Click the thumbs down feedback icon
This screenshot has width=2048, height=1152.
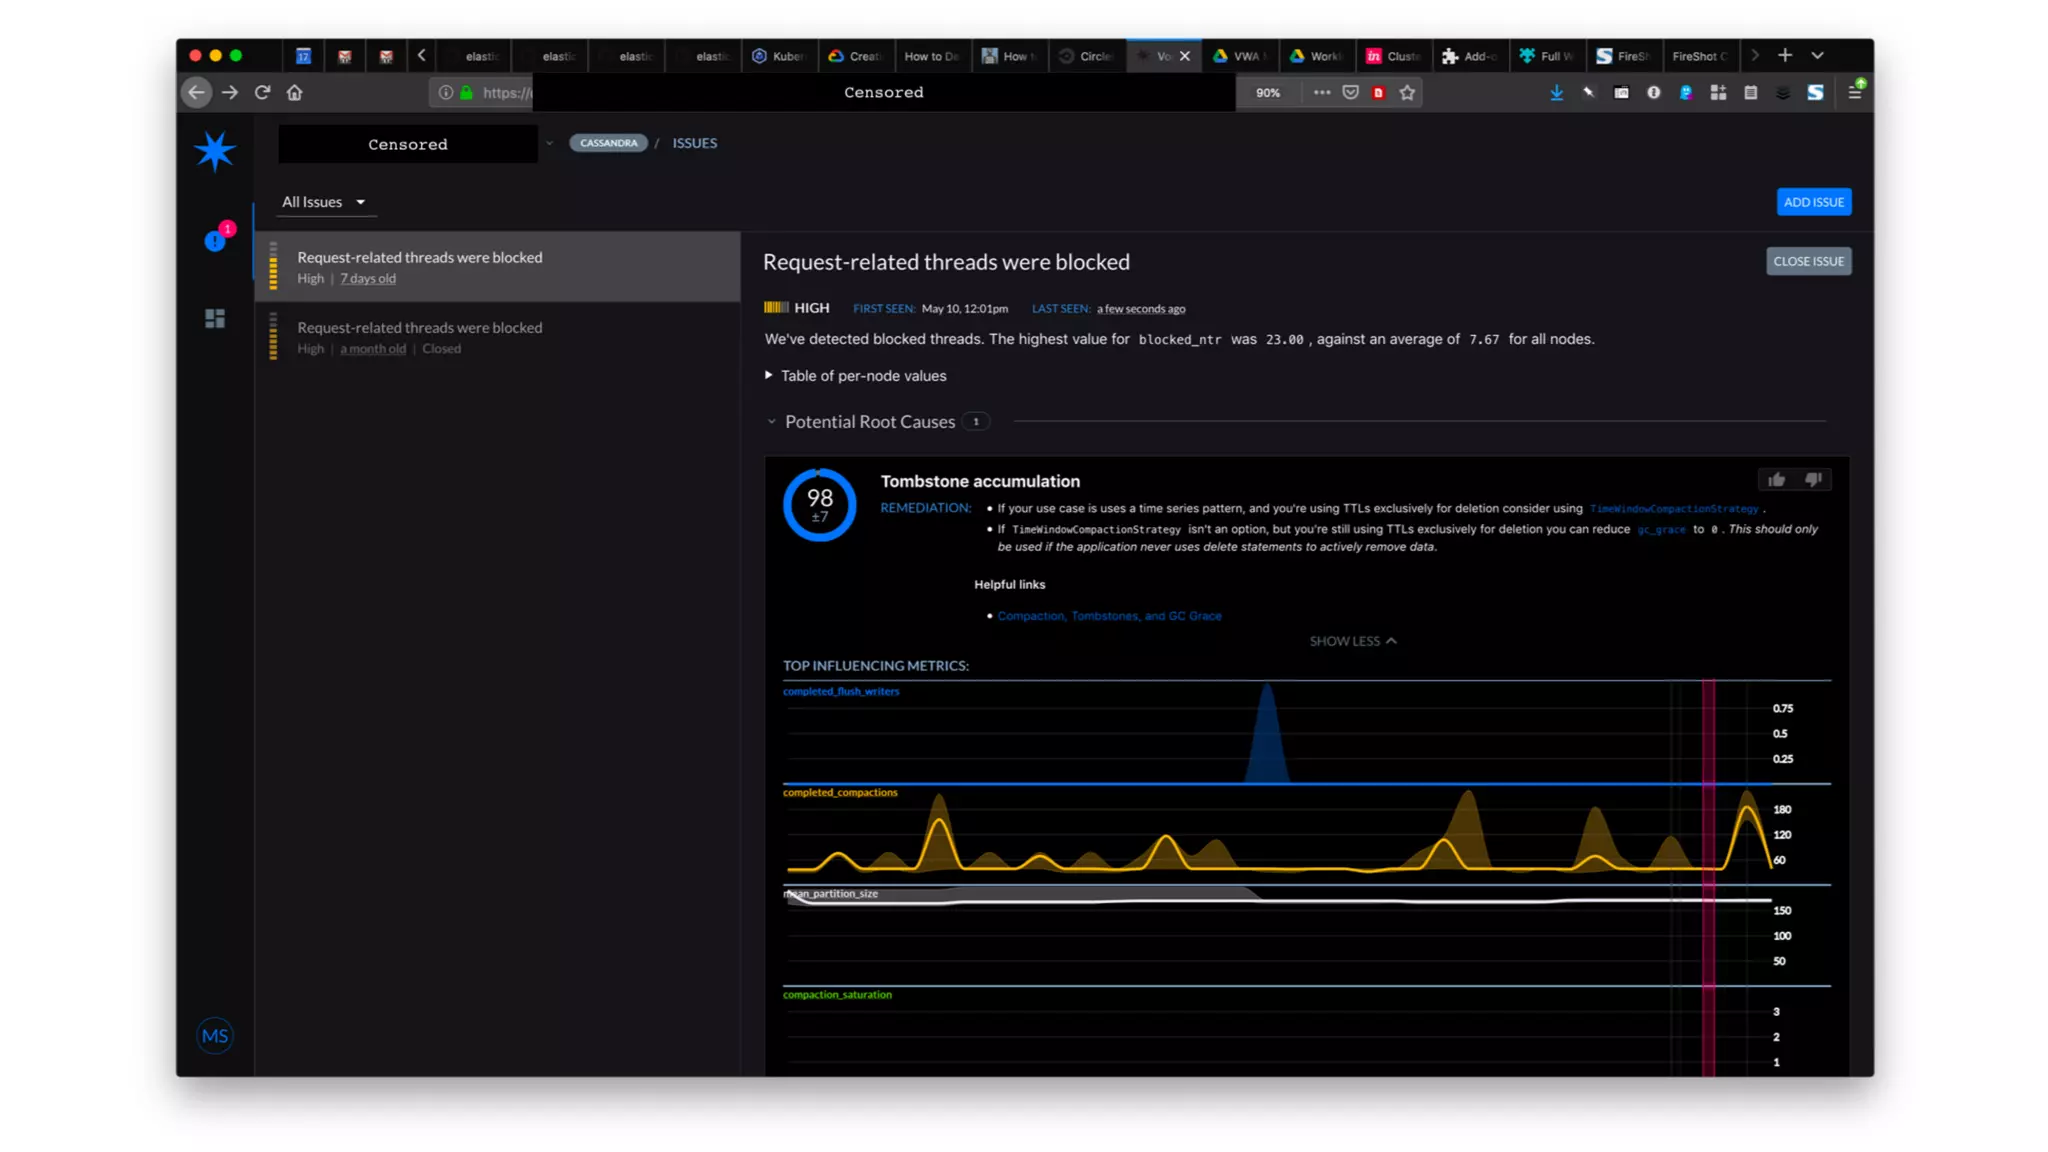pos(1813,480)
